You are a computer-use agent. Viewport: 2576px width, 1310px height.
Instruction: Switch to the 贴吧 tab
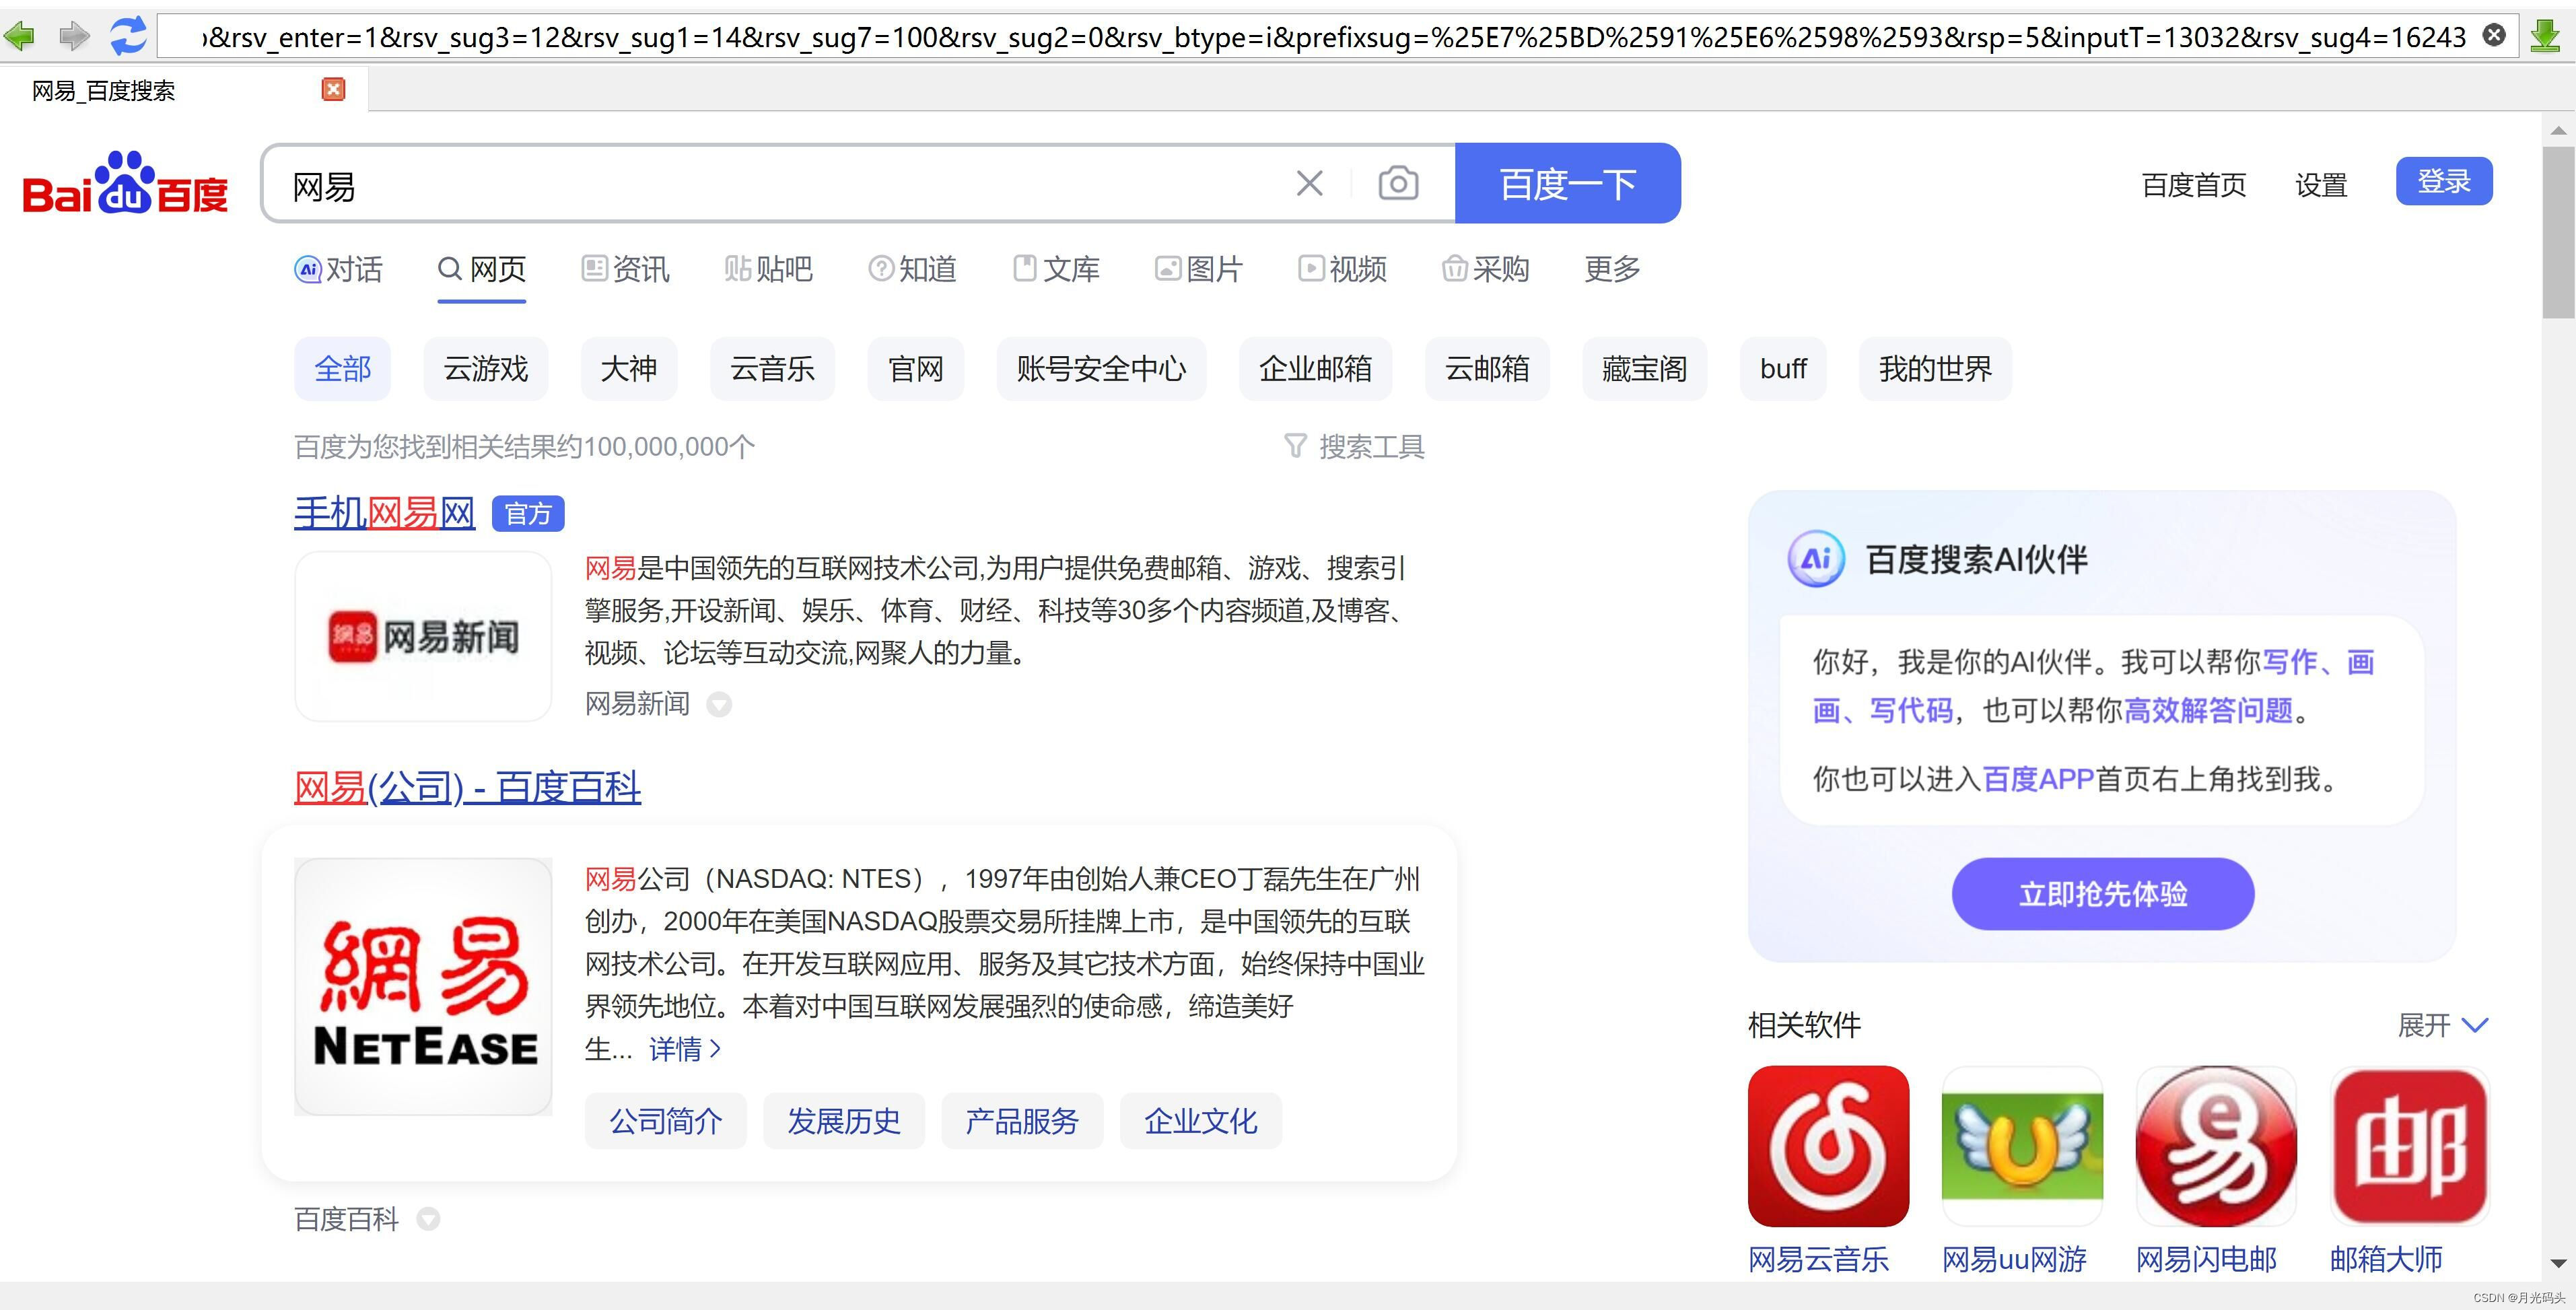(768, 269)
